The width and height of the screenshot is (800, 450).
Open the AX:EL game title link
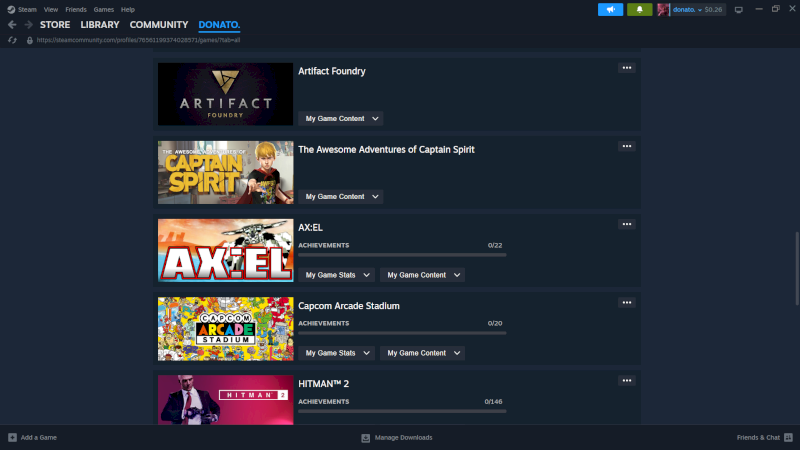[310, 228]
